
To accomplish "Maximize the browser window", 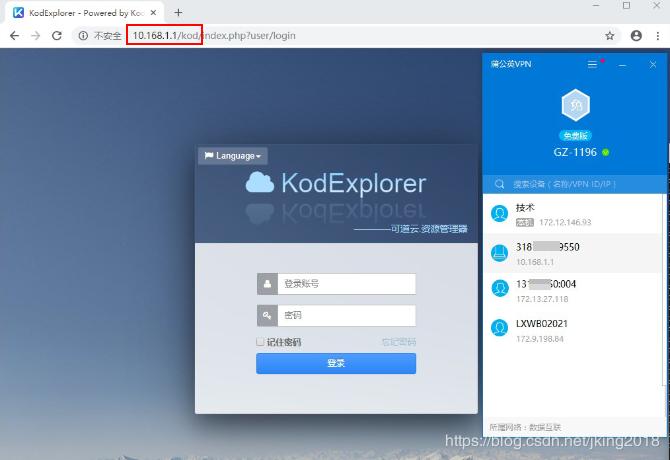I will pyautogui.click(x=626, y=6).
